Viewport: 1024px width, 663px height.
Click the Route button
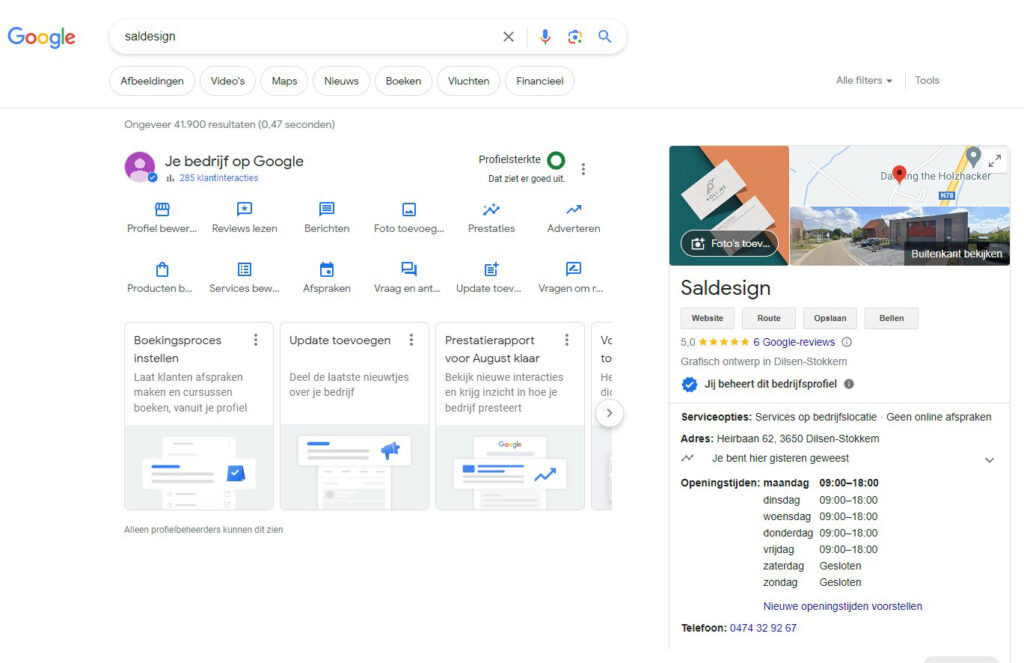coord(769,318)
